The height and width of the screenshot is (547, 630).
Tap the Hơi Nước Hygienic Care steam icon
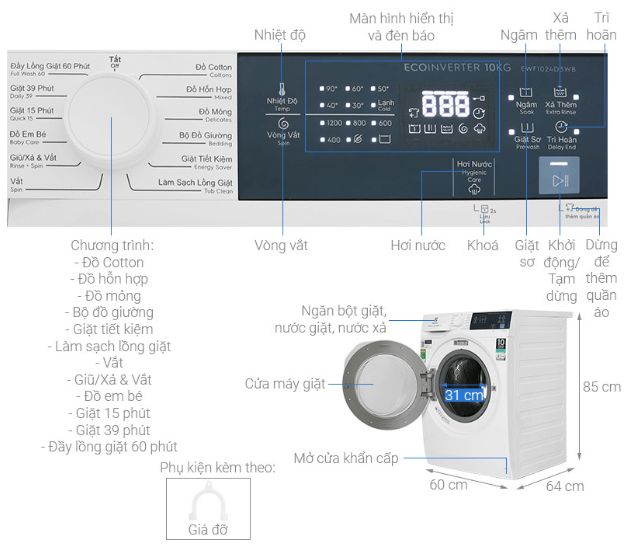[x=474, y=190]
